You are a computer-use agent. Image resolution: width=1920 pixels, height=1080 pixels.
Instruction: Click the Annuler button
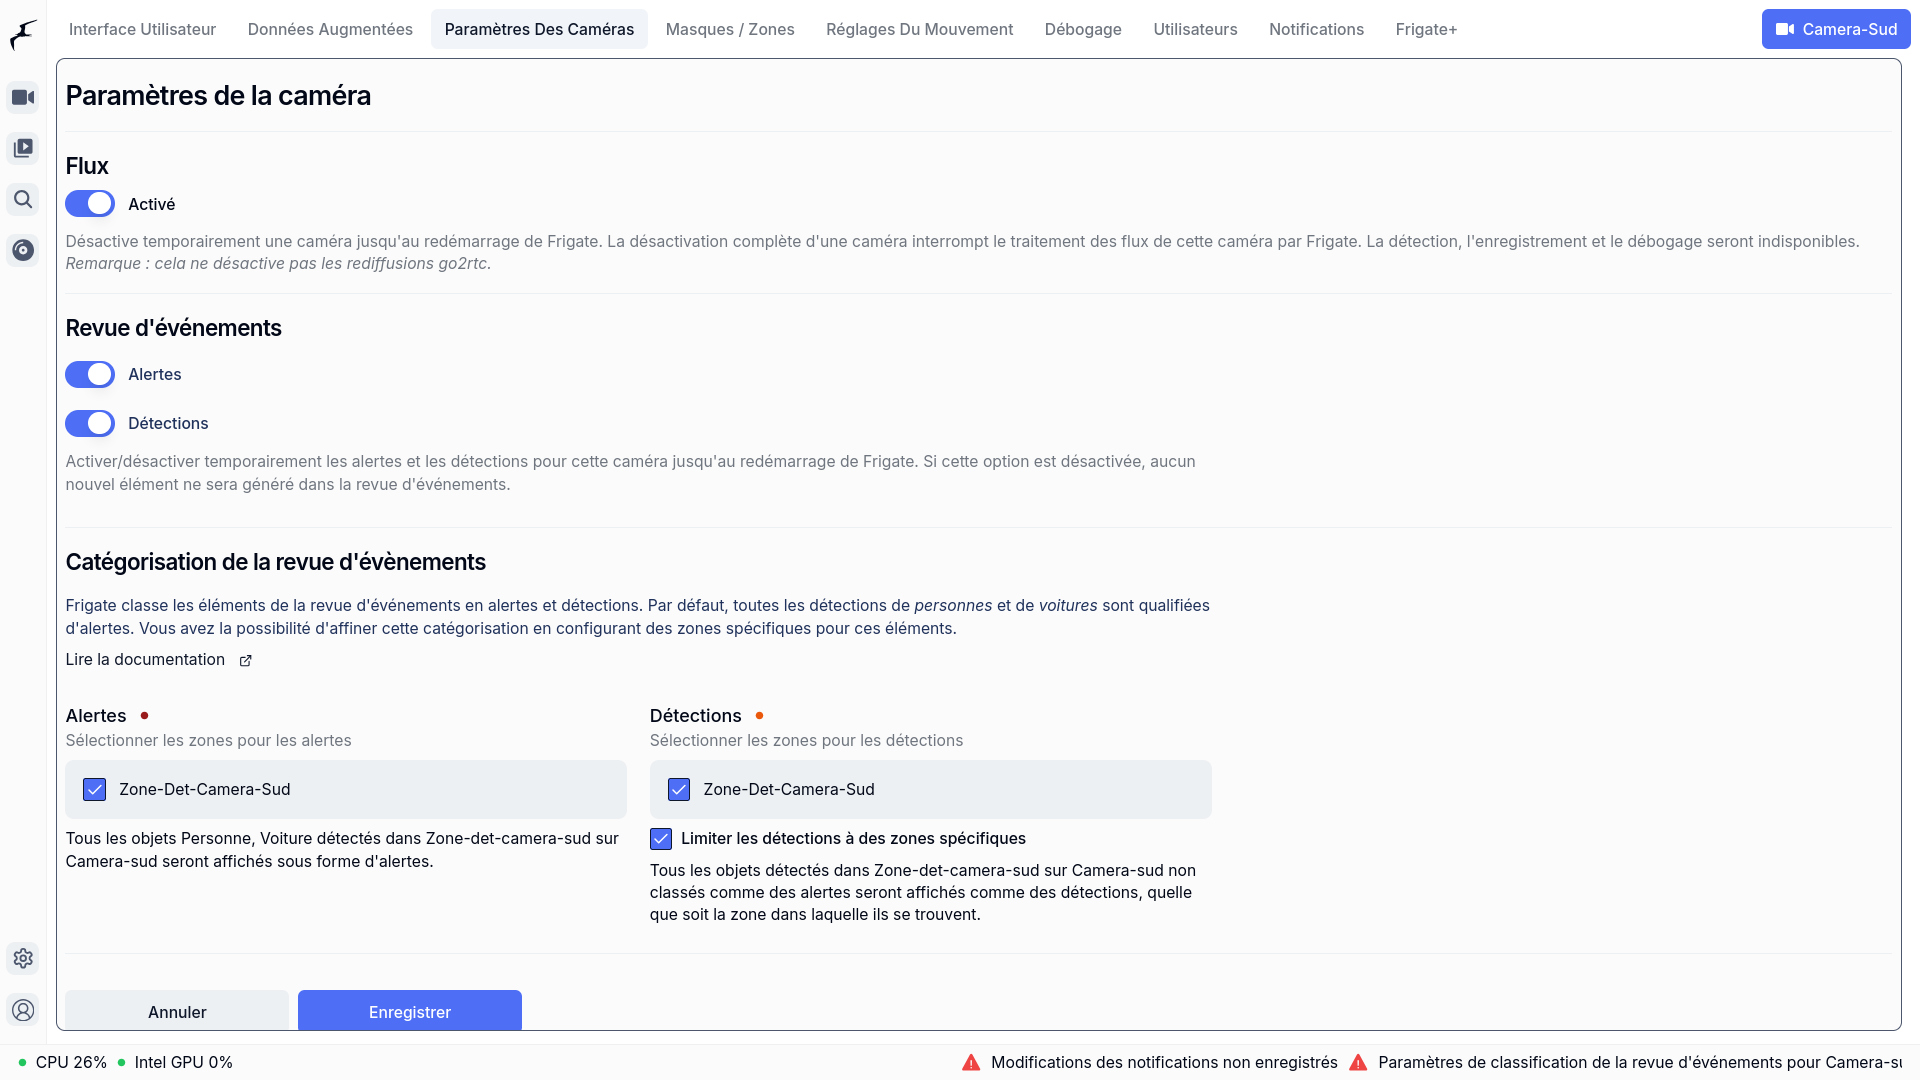click(x=177, y=1010)
